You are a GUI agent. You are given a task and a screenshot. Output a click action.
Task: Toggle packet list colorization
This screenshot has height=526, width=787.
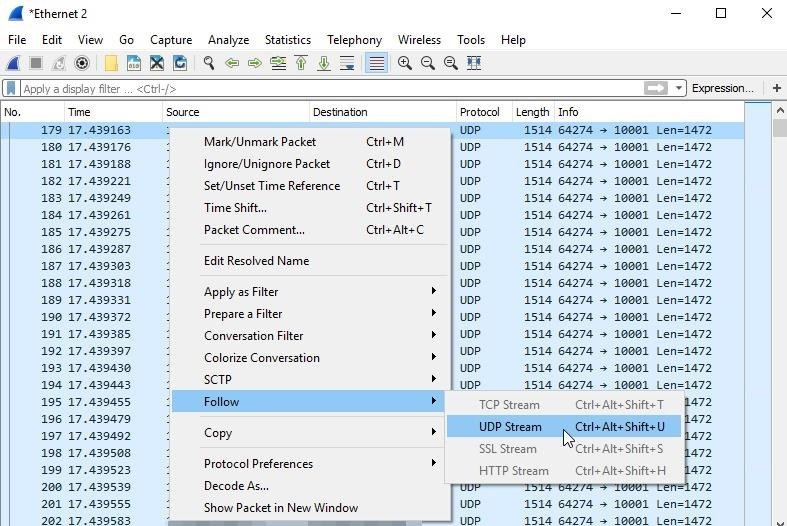point(376,63)
